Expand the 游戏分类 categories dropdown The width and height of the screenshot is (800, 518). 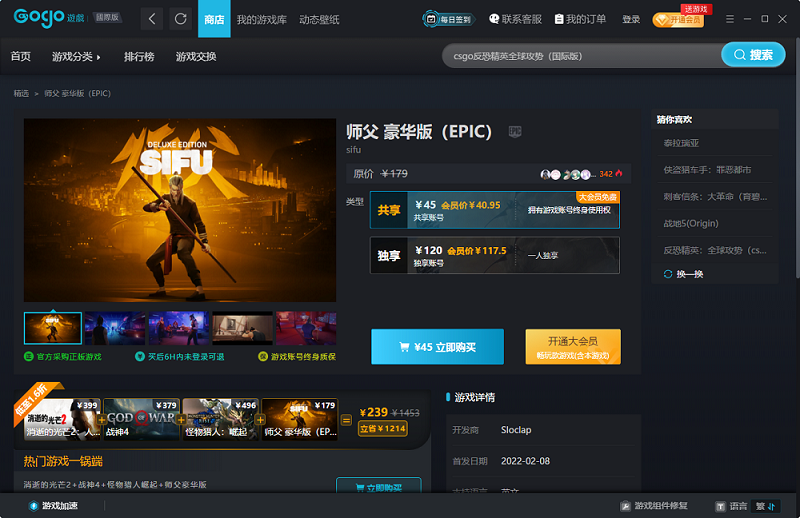point(76,57)
